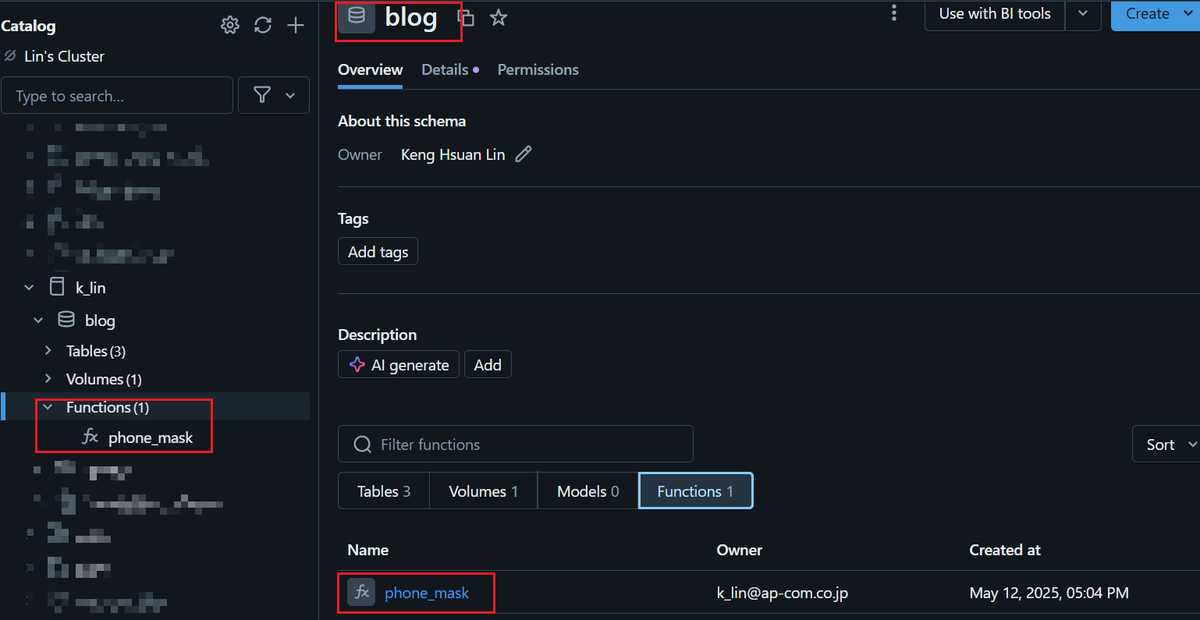Copy the blog schema name
This screenshot has width=1200, height=620.
tap(466, 17)
